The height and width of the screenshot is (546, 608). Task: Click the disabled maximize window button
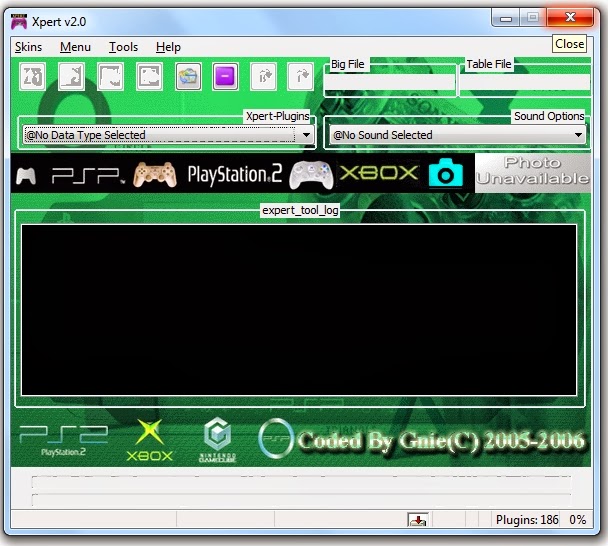[533, 18]
